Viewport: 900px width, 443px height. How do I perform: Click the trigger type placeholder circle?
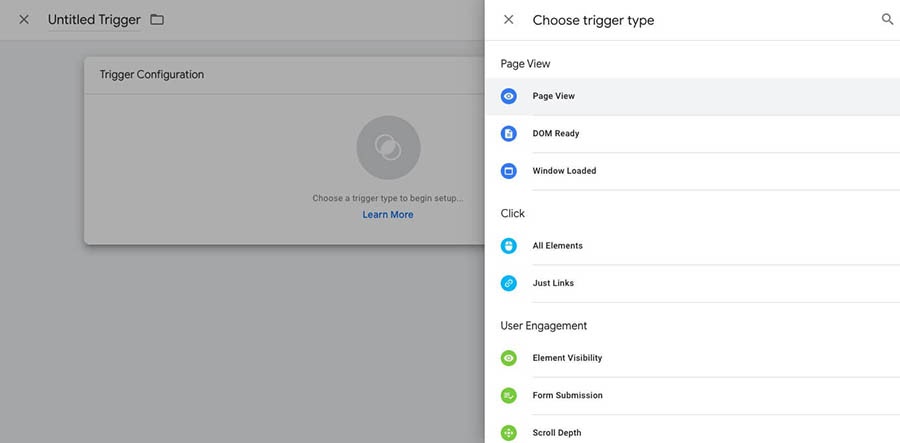click(x=388, y=147)
